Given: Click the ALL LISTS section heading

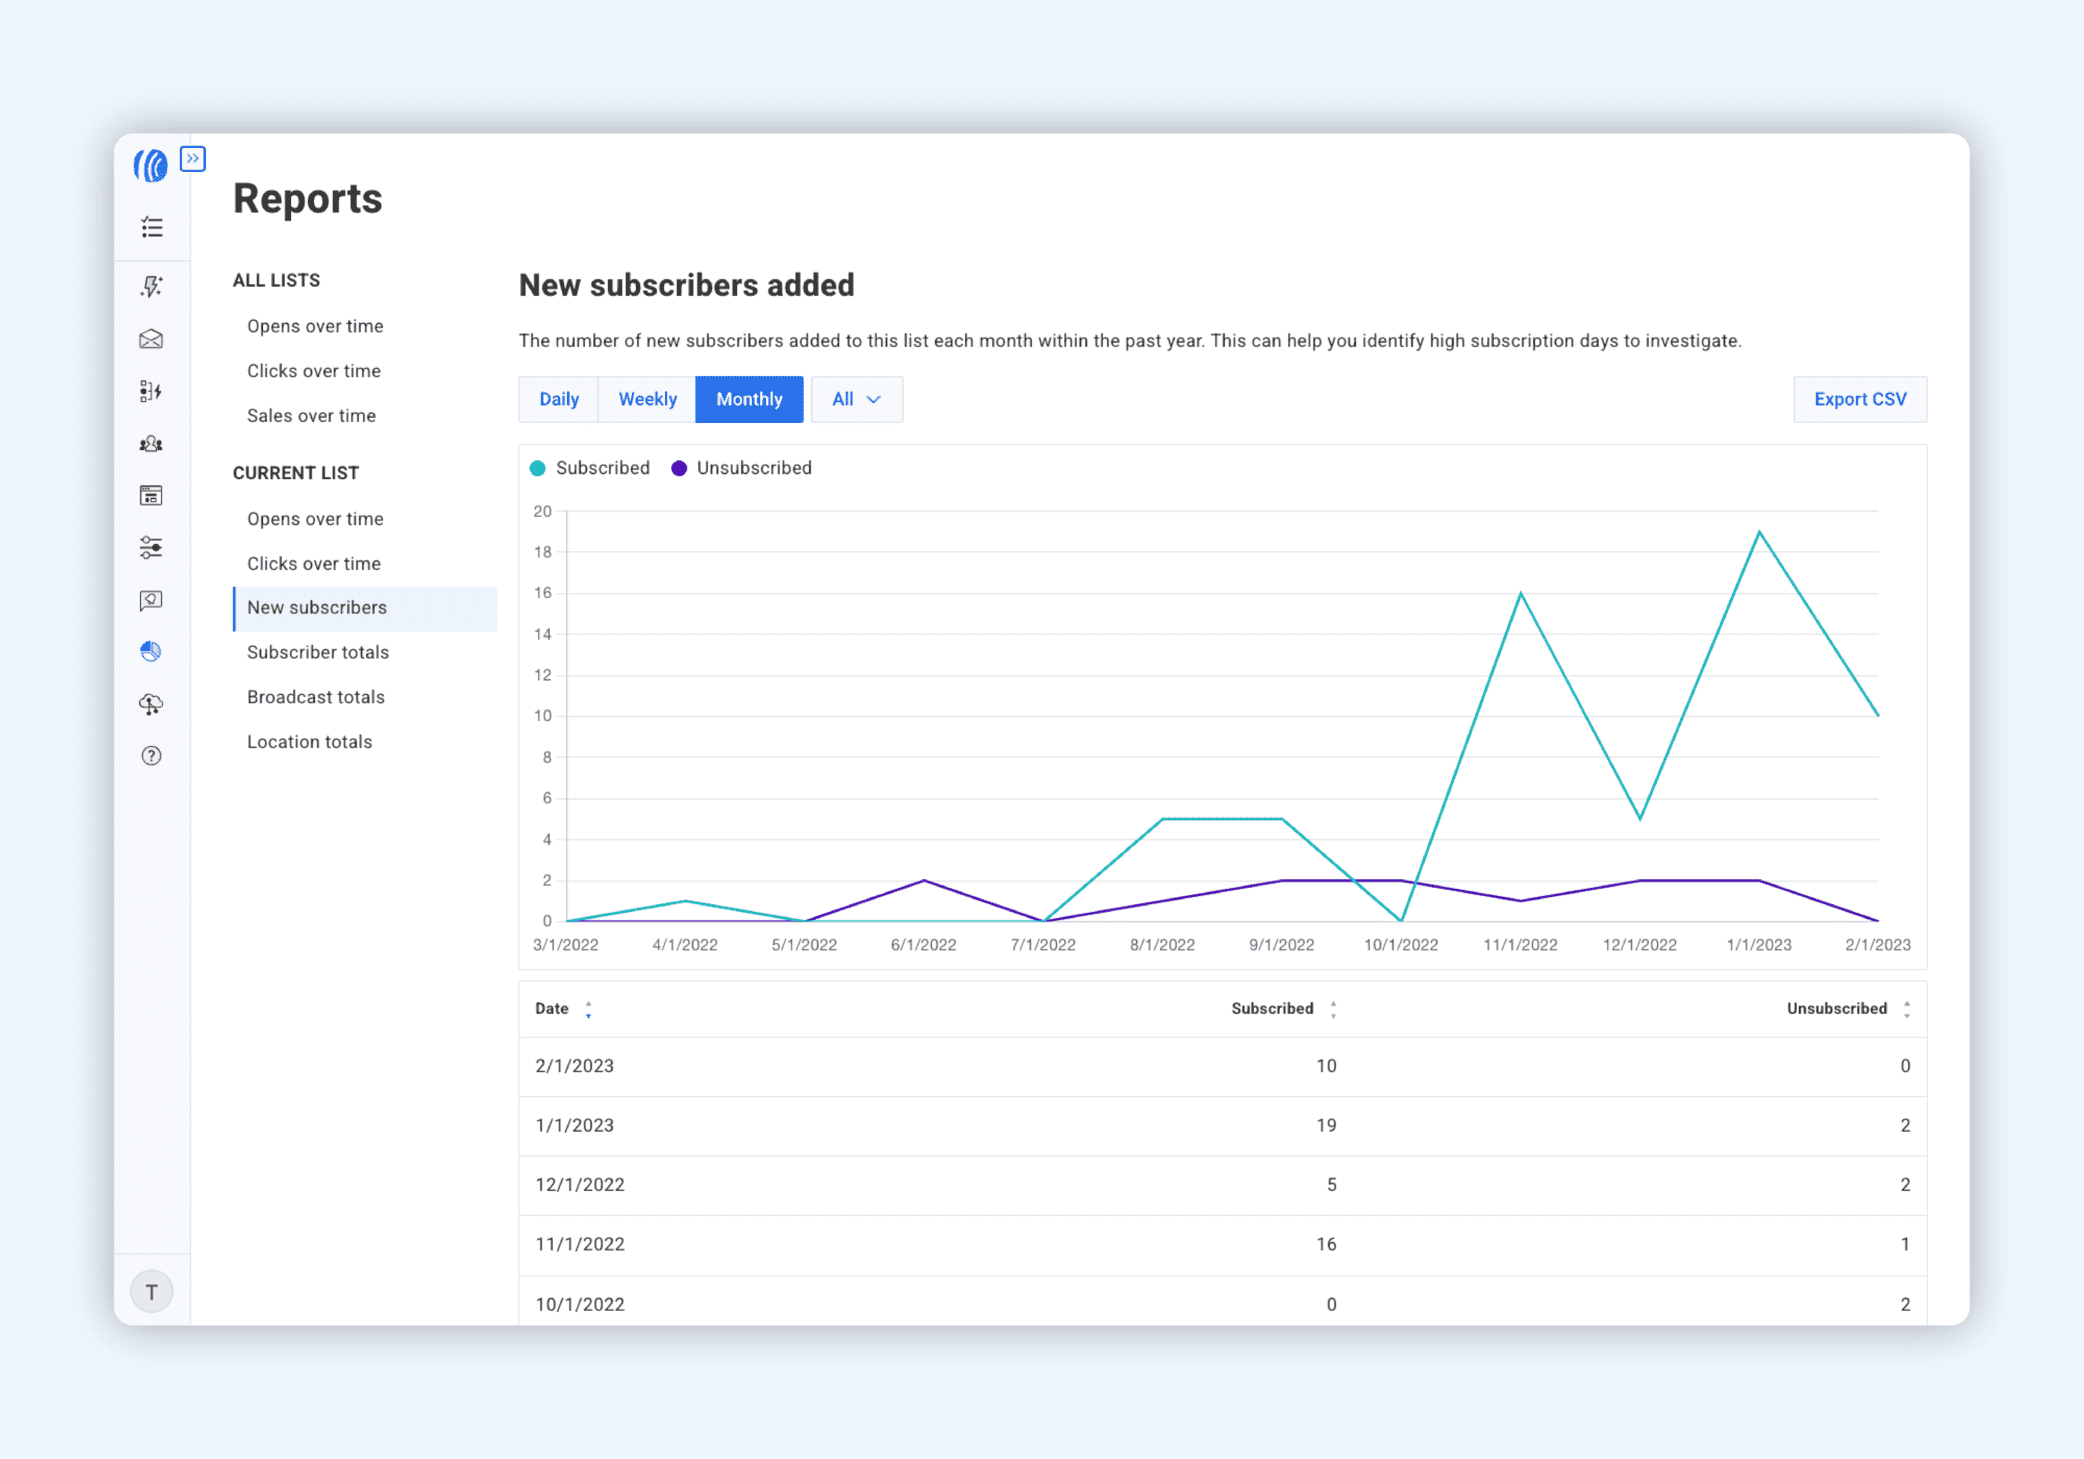Looking at the screenshot, I should [277, 281].
